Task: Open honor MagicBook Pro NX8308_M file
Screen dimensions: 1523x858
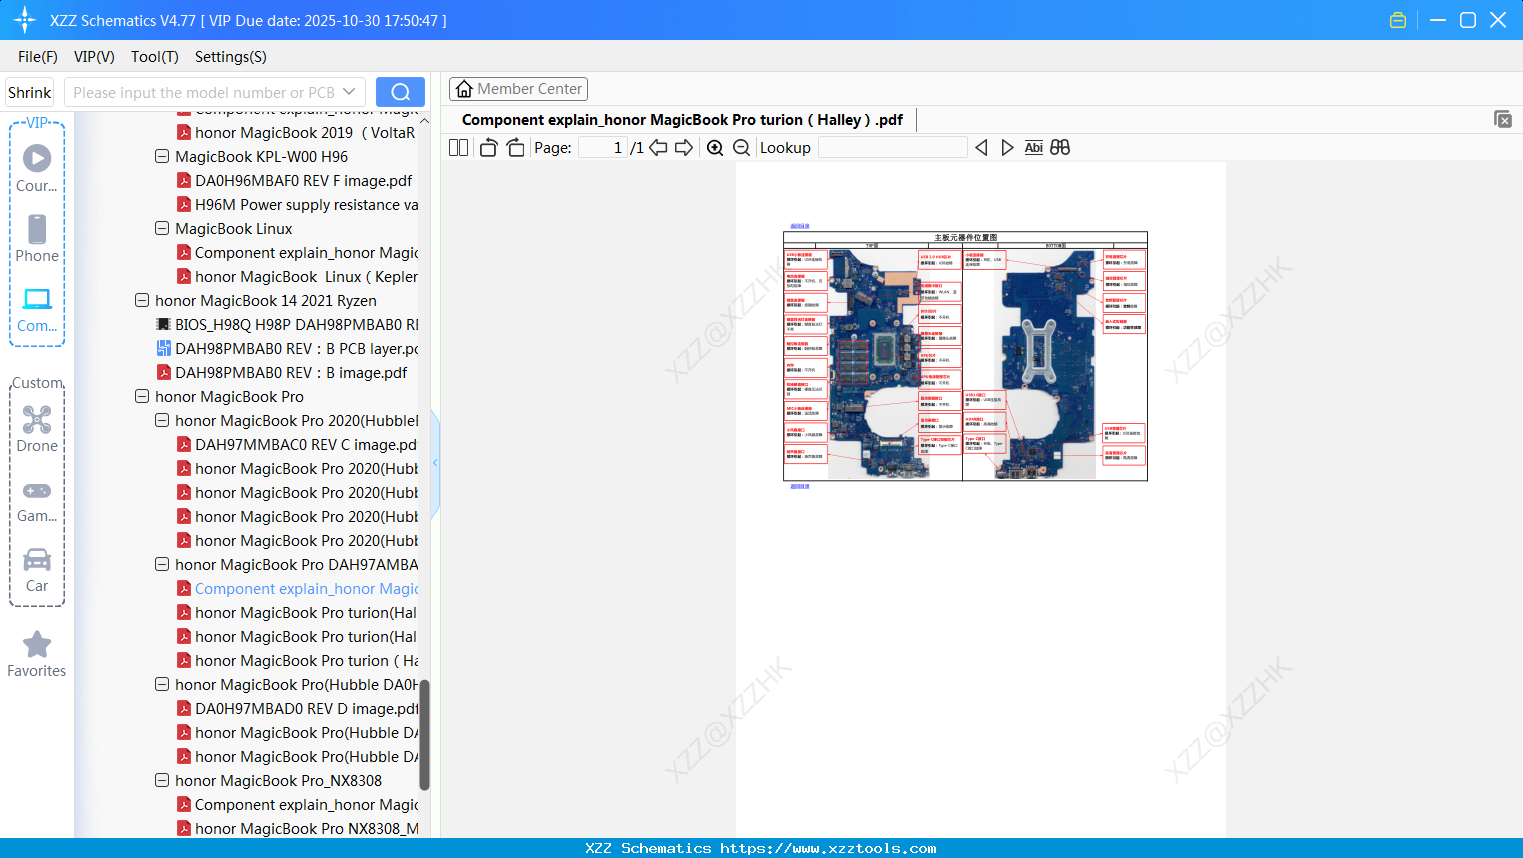Action: point(297,829)
